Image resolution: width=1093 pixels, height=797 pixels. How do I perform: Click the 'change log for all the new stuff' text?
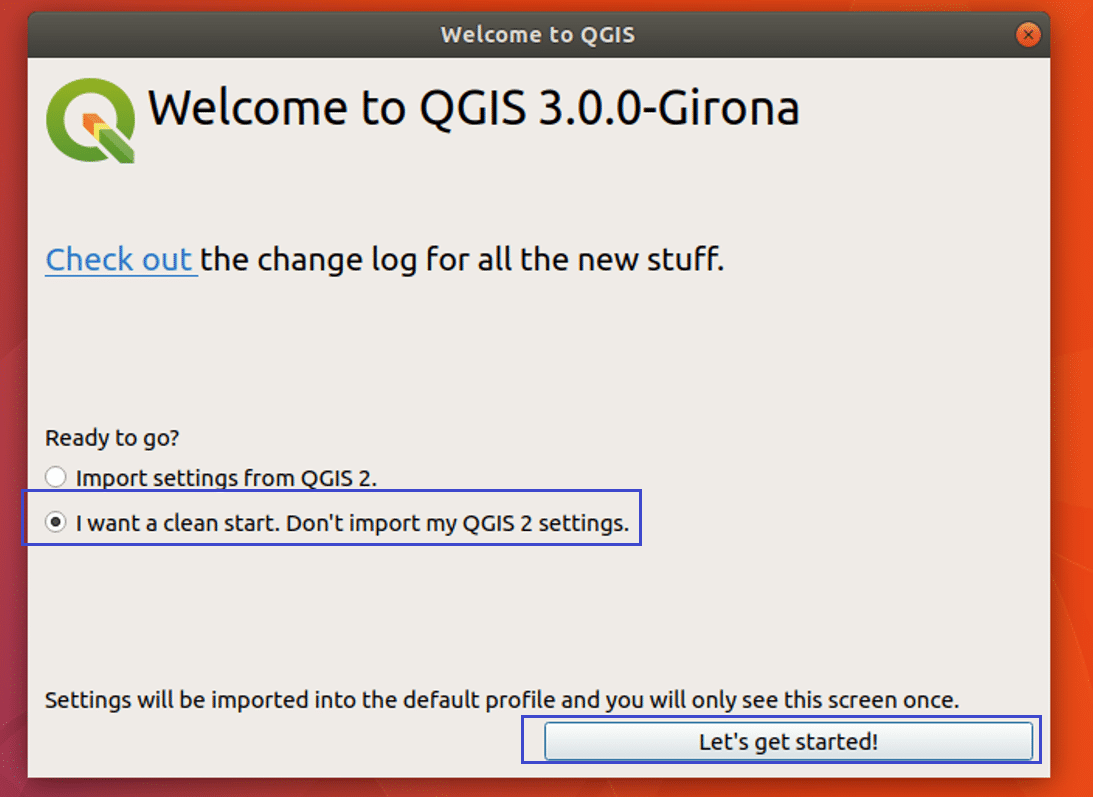point(463,260)
